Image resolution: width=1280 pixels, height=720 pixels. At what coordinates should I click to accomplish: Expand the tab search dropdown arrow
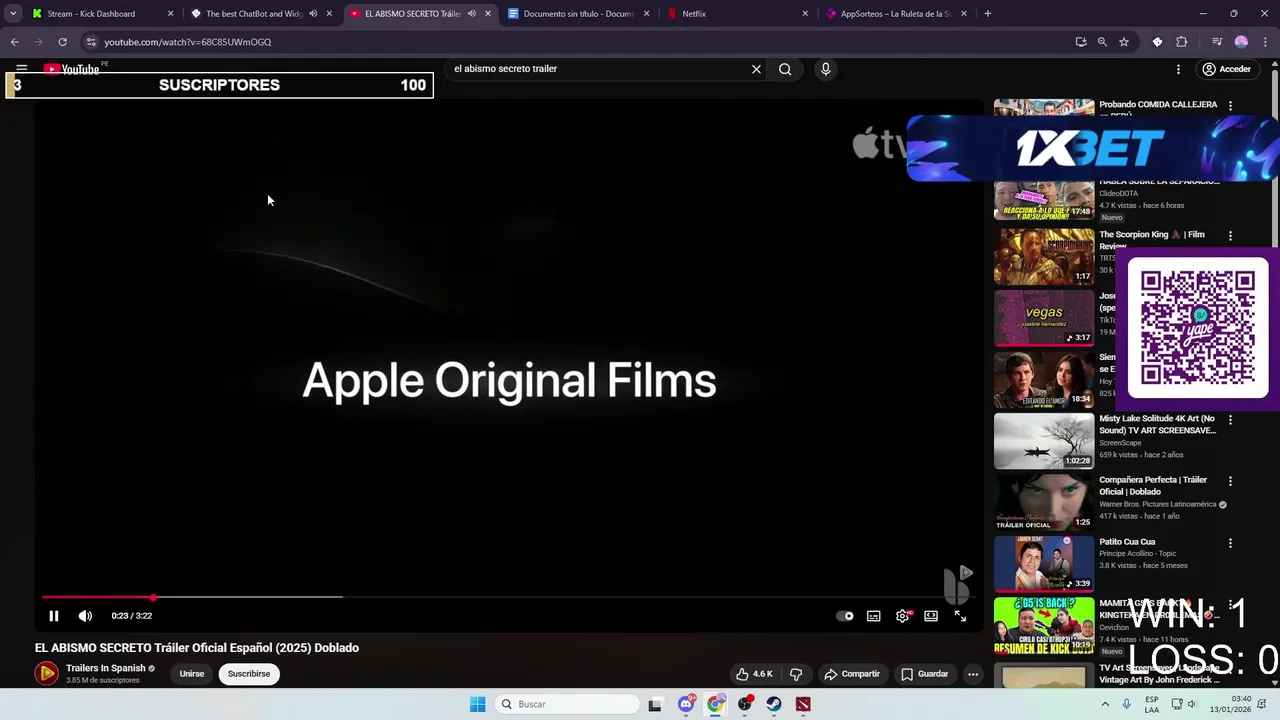(13, 14)
